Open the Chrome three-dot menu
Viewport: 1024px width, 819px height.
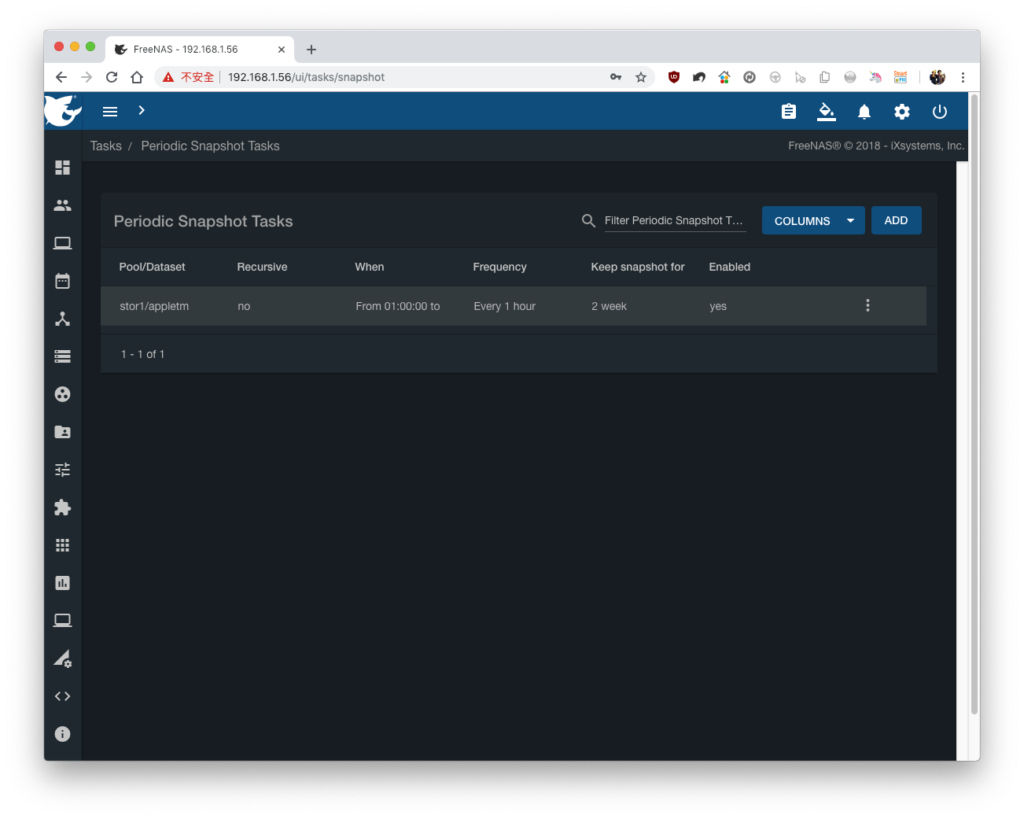pos(963,77)
